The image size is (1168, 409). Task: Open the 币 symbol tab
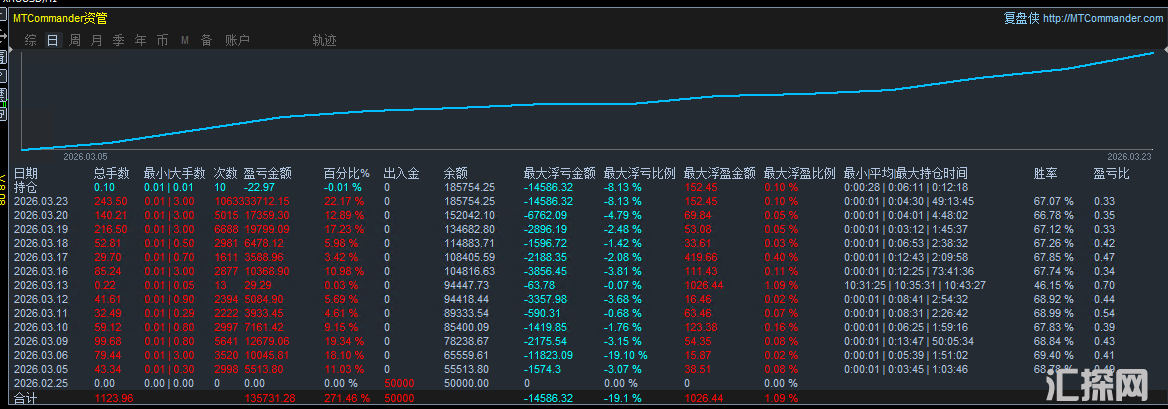tap(162, 40)
